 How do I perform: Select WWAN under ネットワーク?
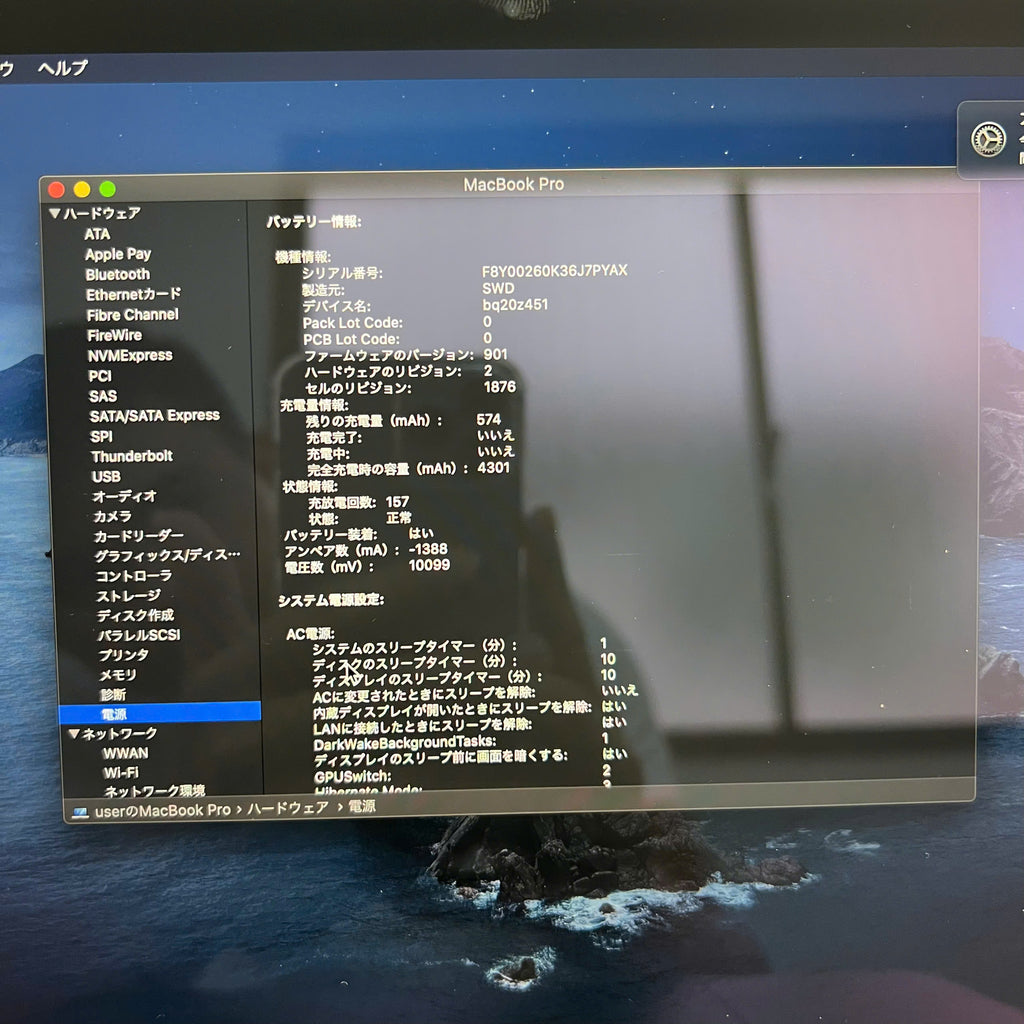[x=125, y=753]
